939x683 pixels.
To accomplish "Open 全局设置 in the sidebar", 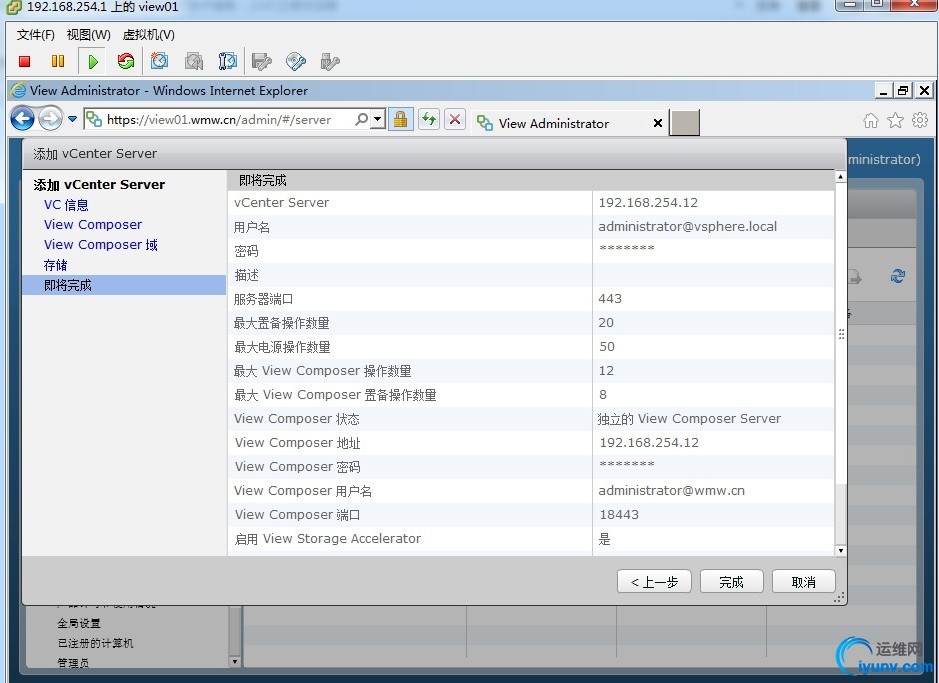I will tap(78, 623).
